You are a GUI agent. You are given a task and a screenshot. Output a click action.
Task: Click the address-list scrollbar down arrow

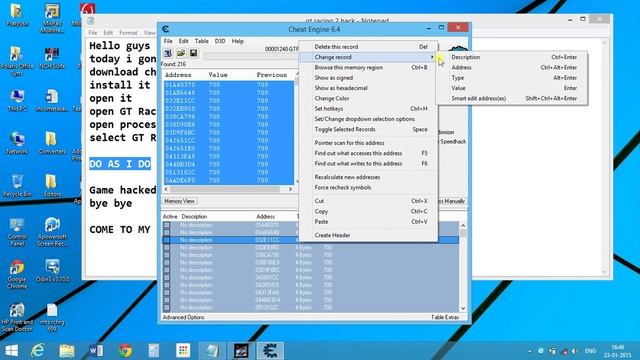click(463, 308)
